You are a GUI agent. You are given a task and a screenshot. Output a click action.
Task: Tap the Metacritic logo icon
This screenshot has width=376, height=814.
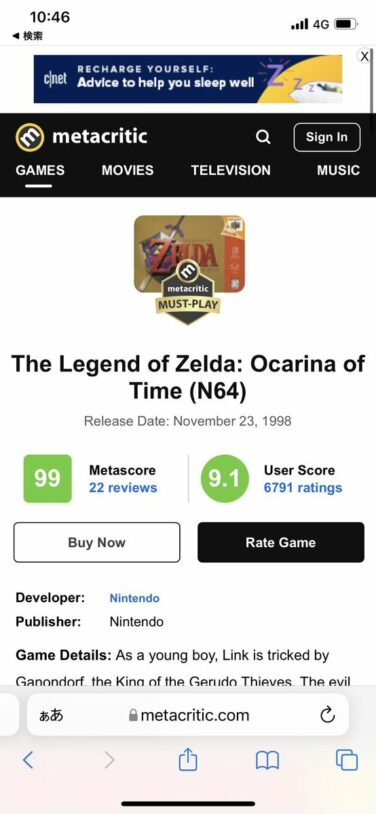coord(30,137)
